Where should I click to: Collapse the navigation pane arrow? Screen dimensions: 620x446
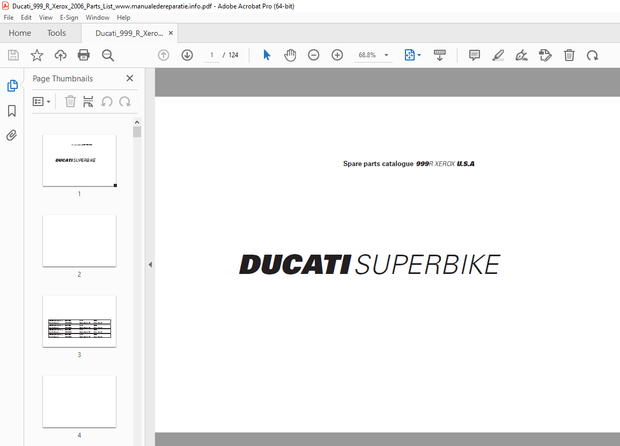pyautogui.click(x=150, y=265)
